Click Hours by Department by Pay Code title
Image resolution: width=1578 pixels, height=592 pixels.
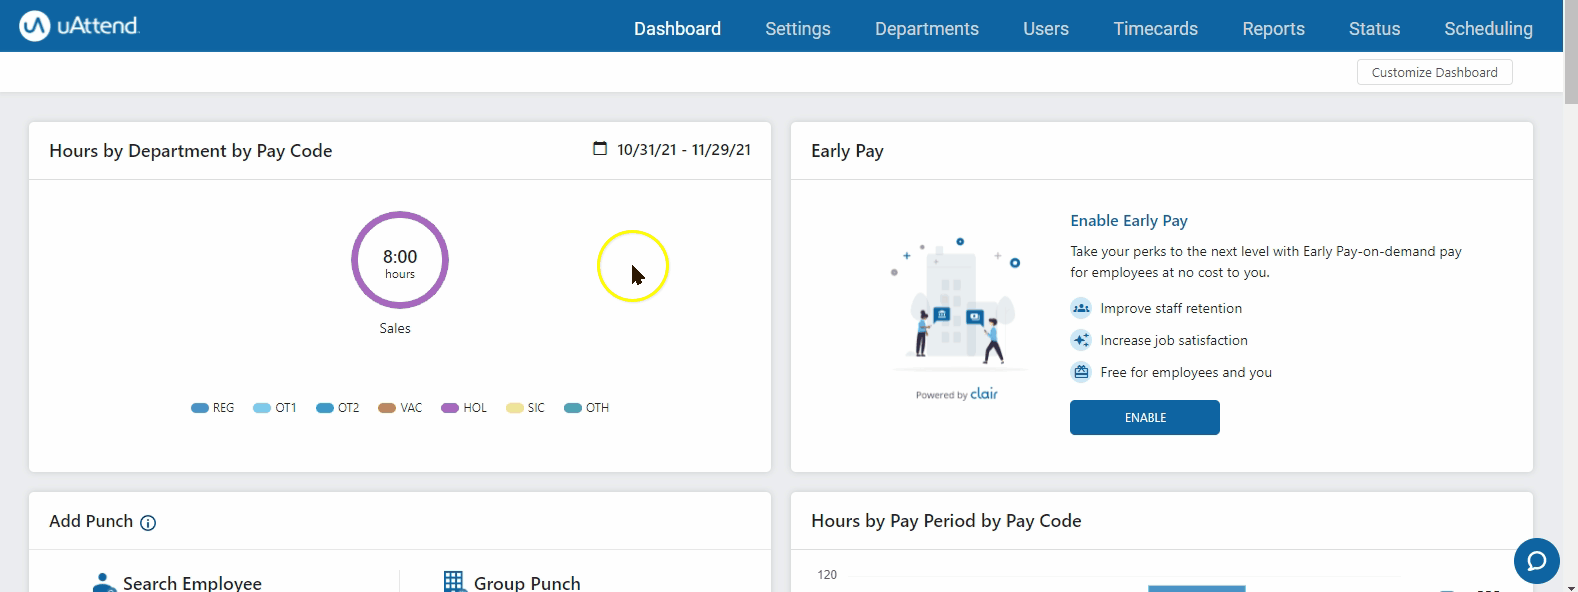[x=190, y=151]
